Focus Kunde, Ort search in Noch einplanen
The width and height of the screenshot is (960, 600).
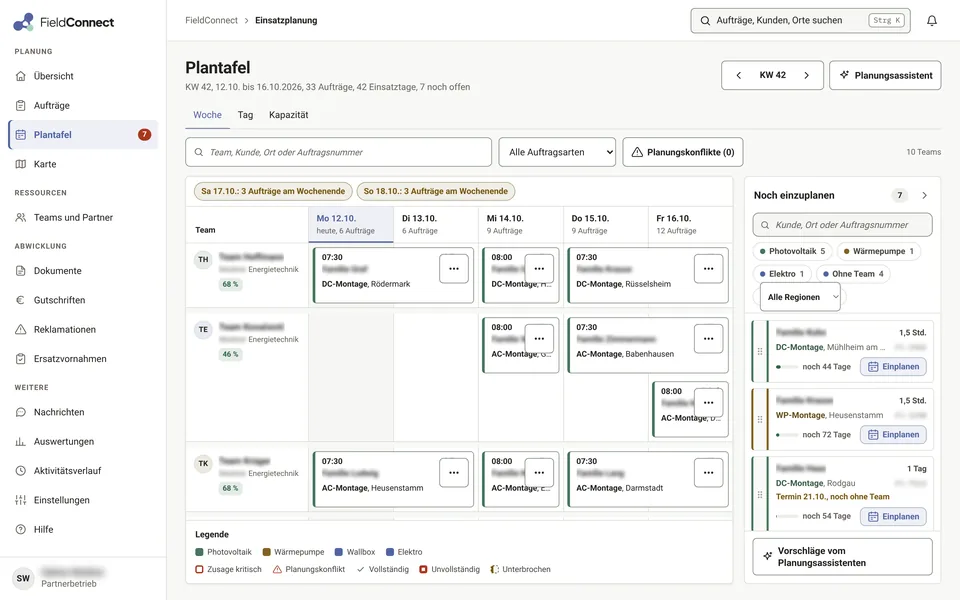tap(842, 225)
